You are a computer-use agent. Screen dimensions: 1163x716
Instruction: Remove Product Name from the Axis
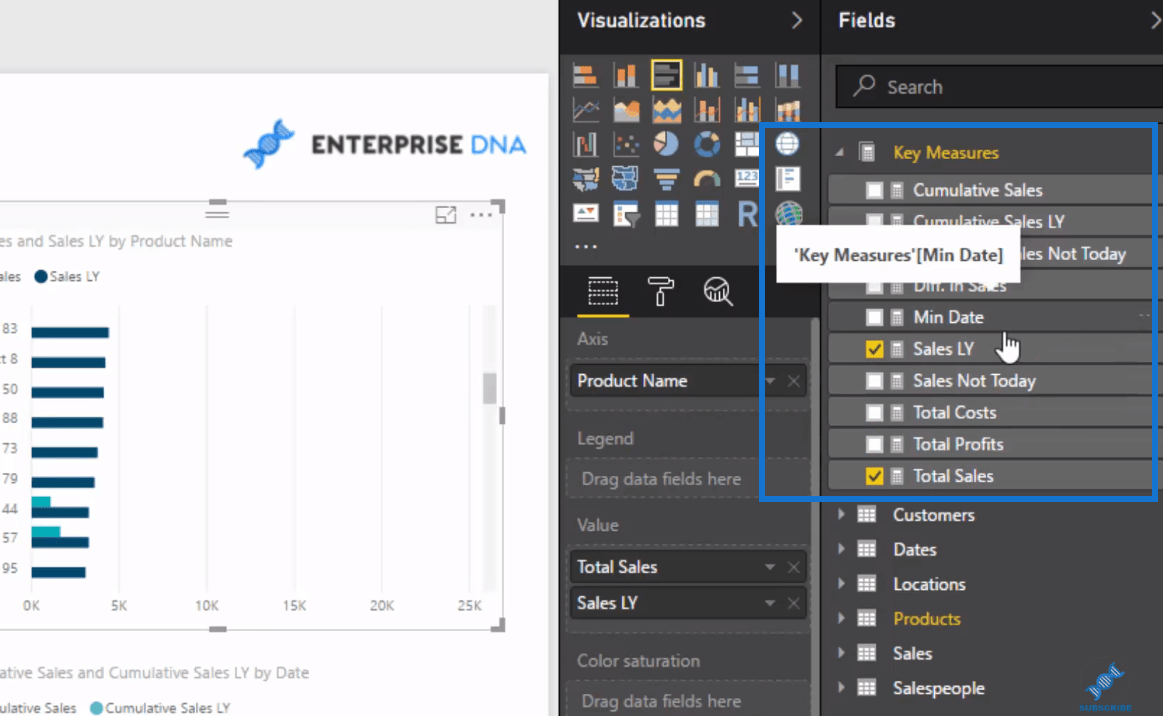pyautogui.click(x=794, y=381)
